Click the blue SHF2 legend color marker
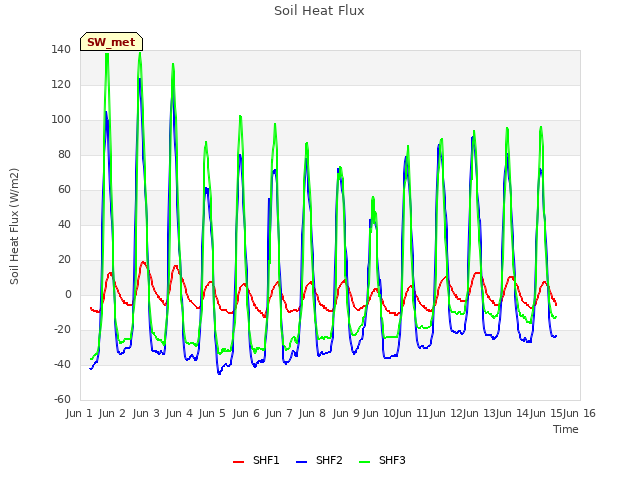This screenshot has width=640, height=480. pyautogui.click(x=301, y=462)
